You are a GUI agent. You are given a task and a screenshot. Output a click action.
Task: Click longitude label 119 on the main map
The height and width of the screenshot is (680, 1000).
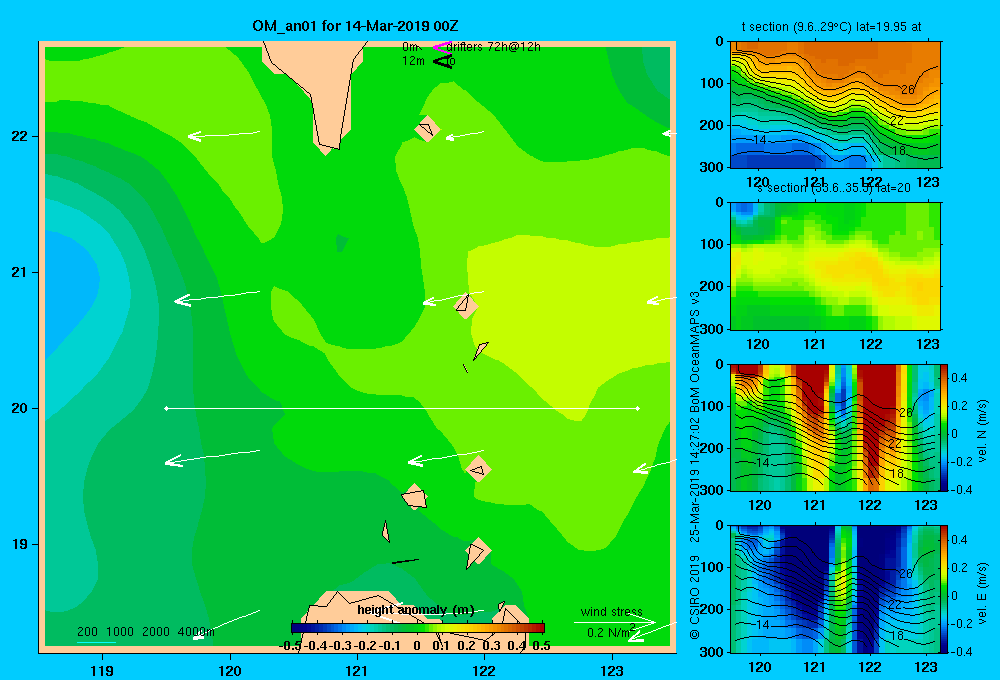click(x=102, y=670)
